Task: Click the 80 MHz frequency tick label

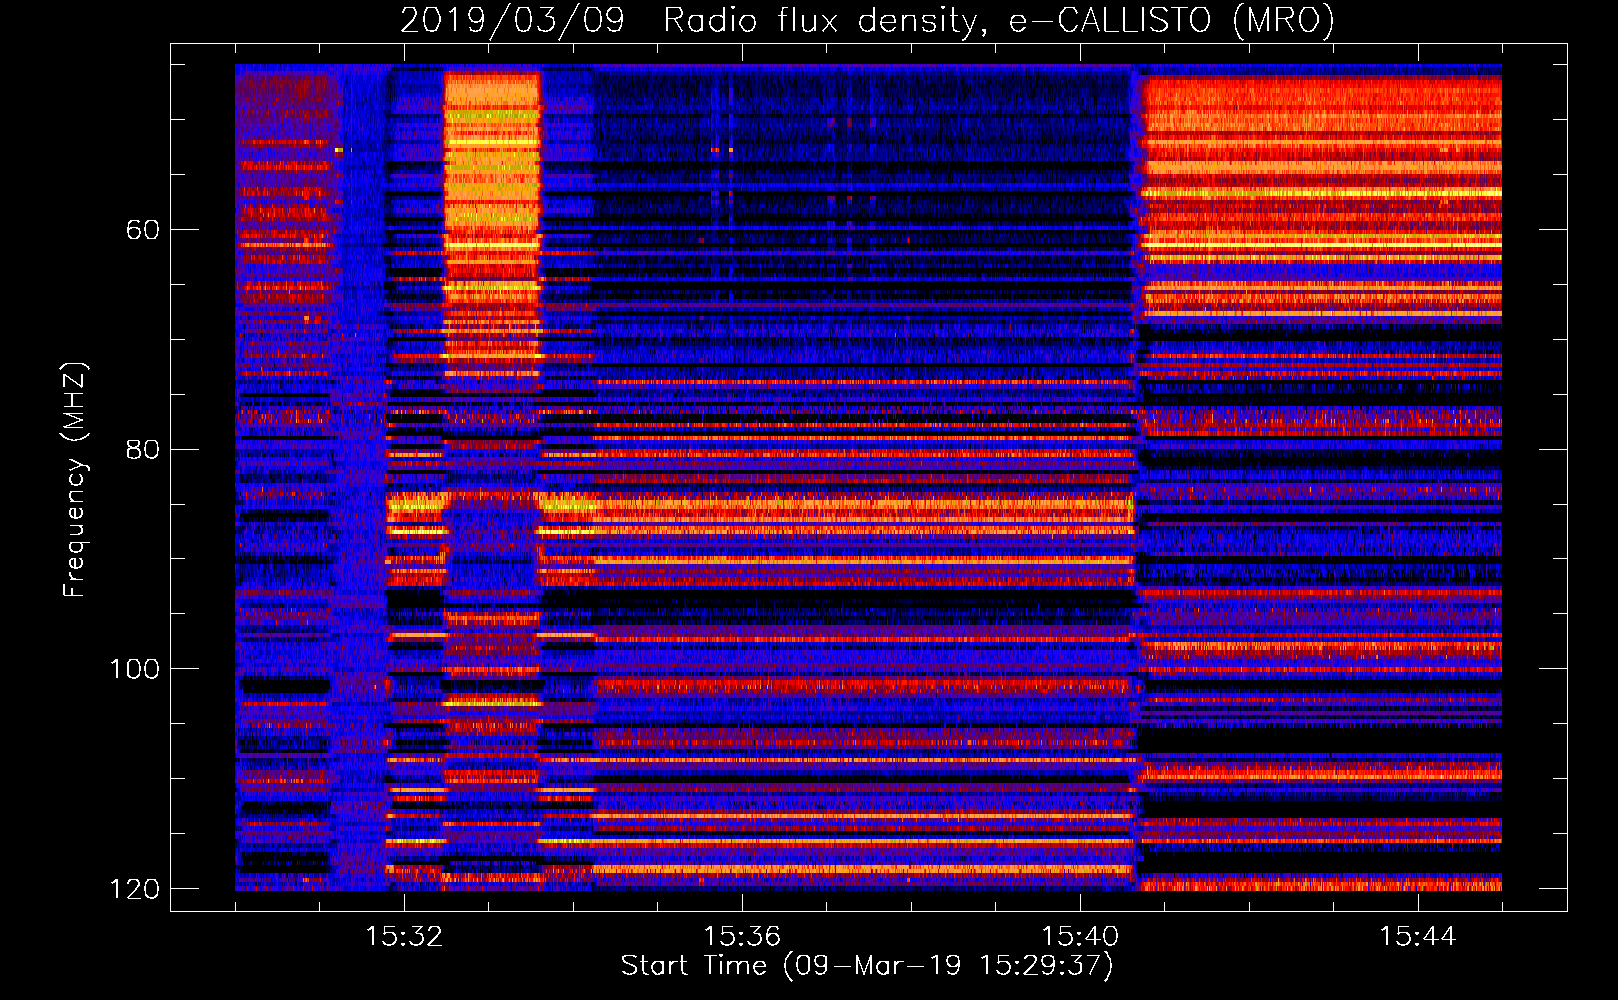Action: point(143,449)
